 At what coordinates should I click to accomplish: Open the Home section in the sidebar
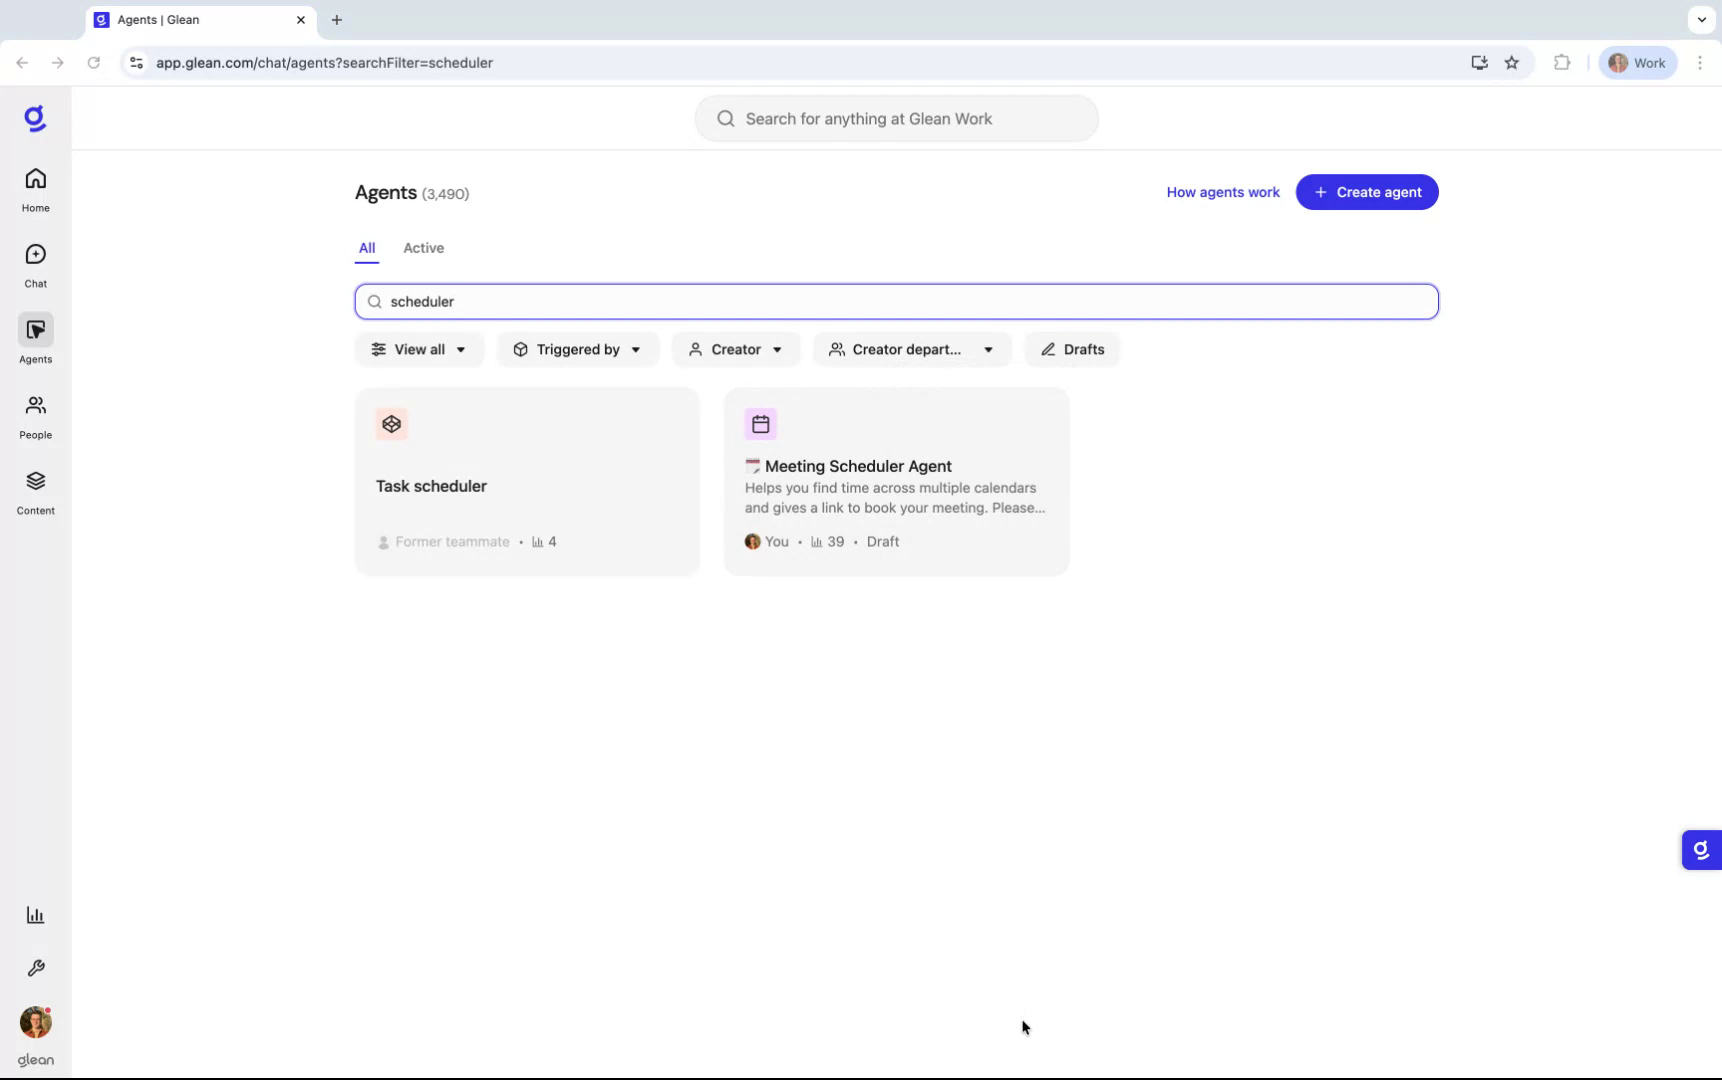pos(35,188)
